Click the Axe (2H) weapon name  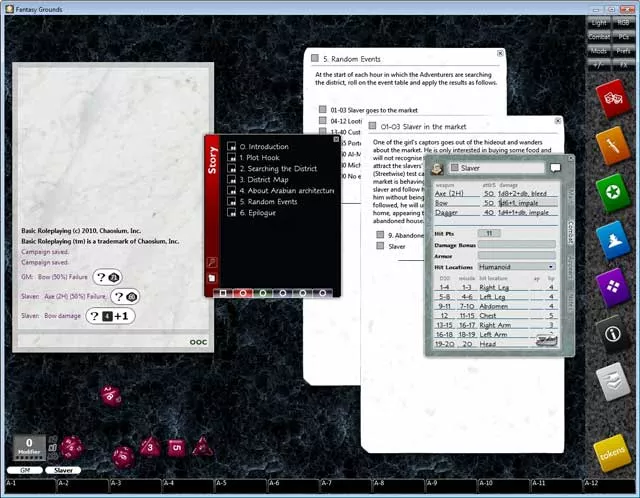click(x=449, y=193)
